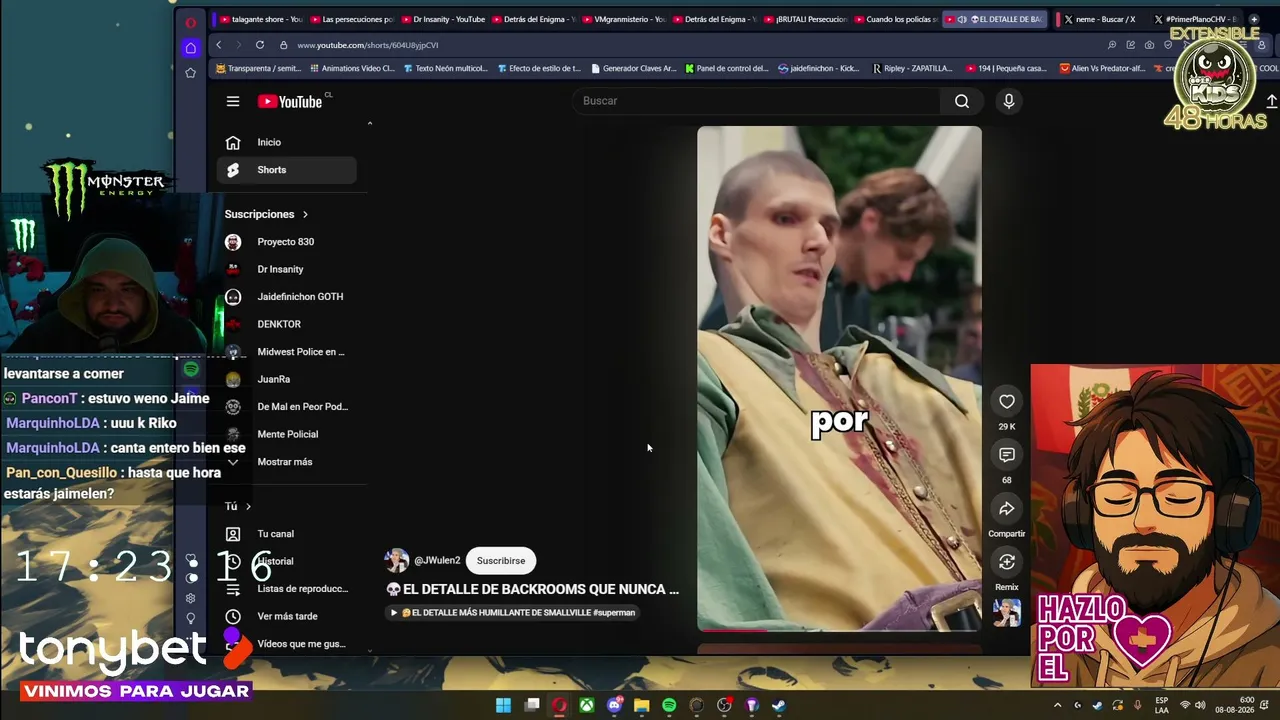The width and height of the screenshot is (1280, 720).
Task: Open a new browser tab with plus
Action: click(1254, 19)
